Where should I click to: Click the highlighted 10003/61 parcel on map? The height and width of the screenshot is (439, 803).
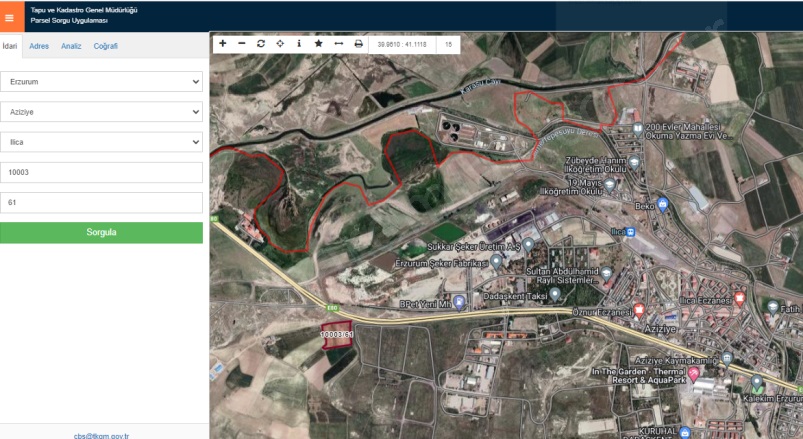[x=337, y=334]
